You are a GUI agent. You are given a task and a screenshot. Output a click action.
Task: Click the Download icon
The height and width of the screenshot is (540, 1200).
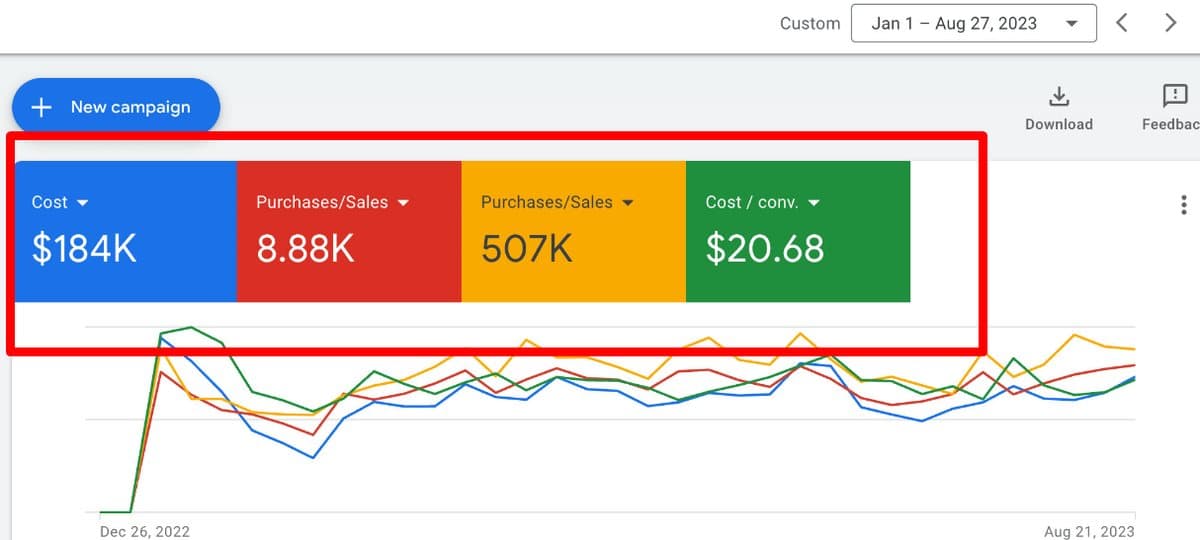(x=1059, y=97)
